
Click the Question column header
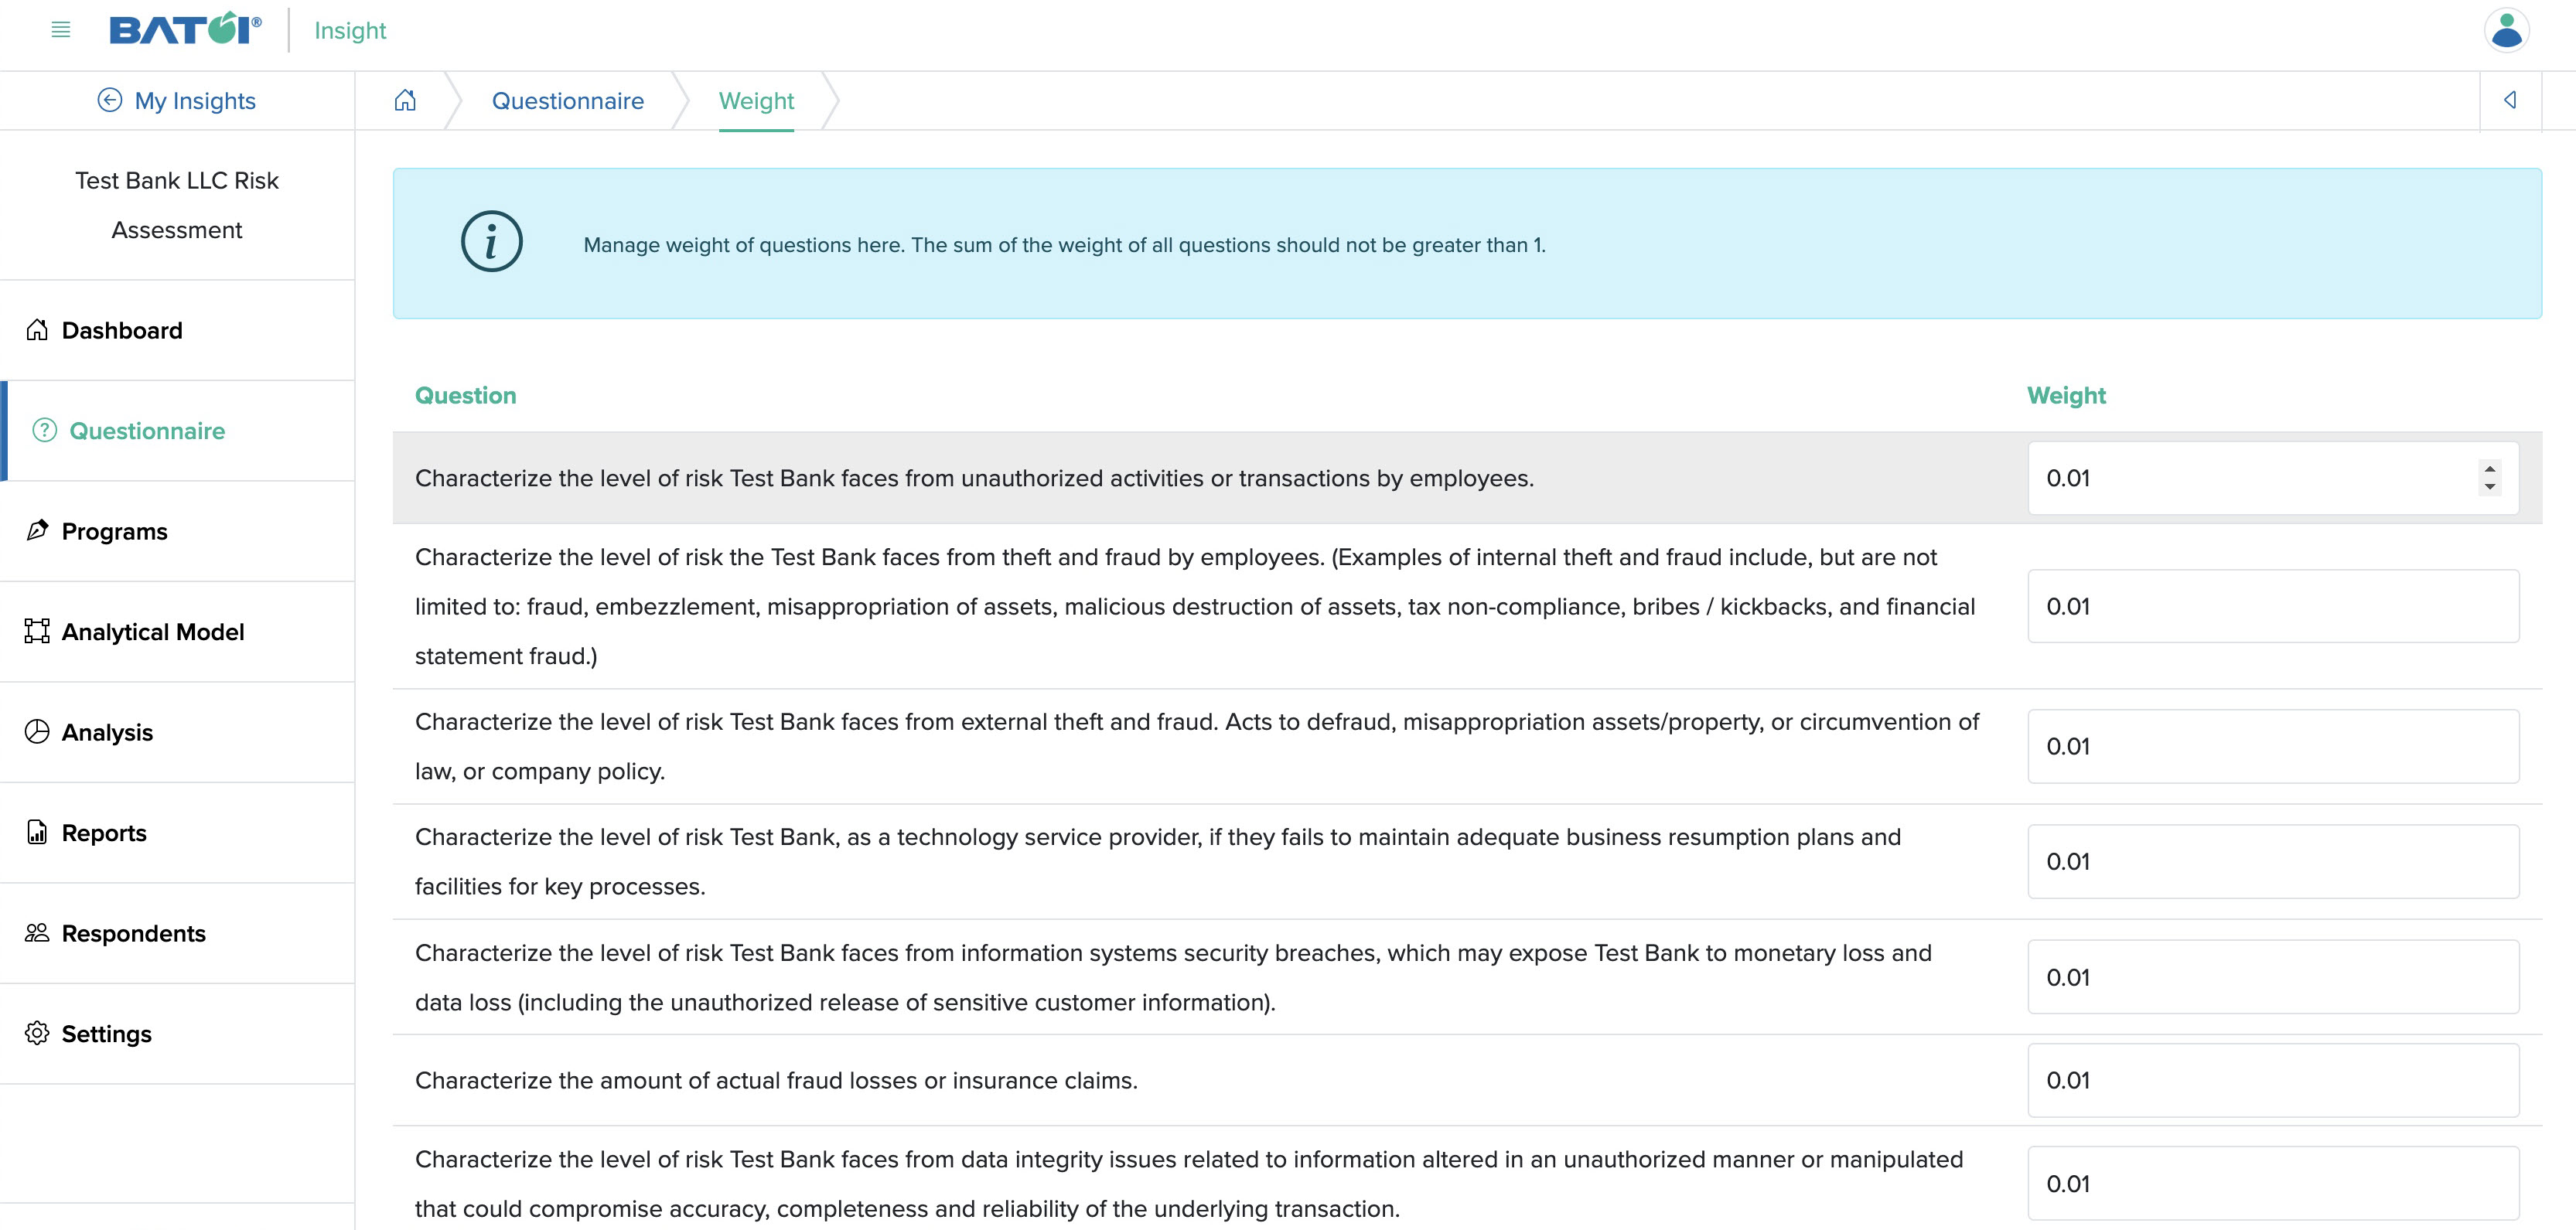pos(466,395)
